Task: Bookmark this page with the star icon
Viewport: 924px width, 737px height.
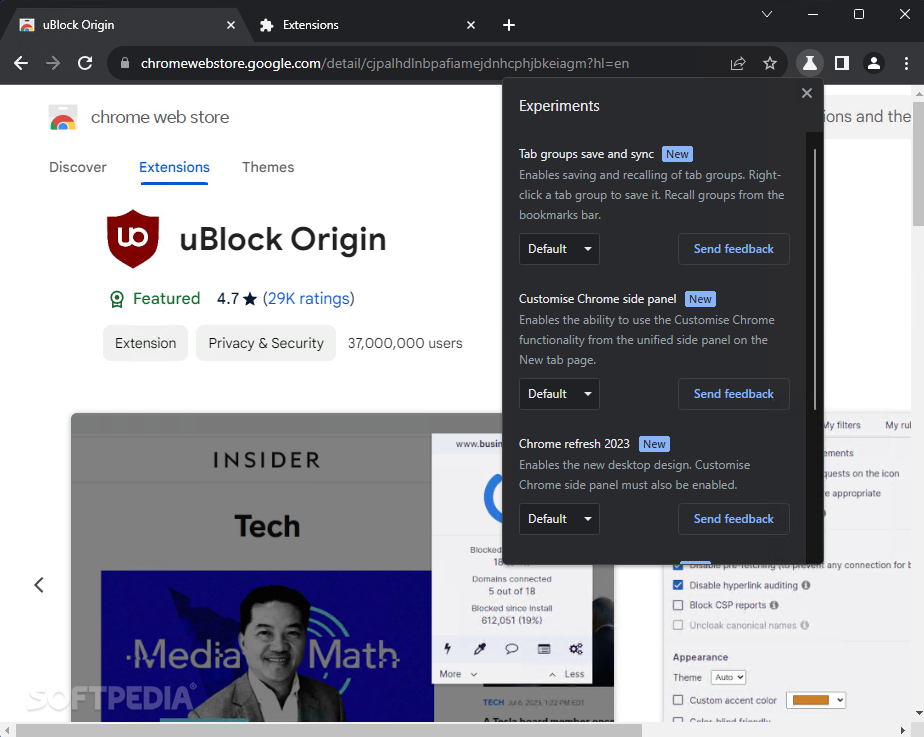Action: pyautogui.click(x=770, y=63)
